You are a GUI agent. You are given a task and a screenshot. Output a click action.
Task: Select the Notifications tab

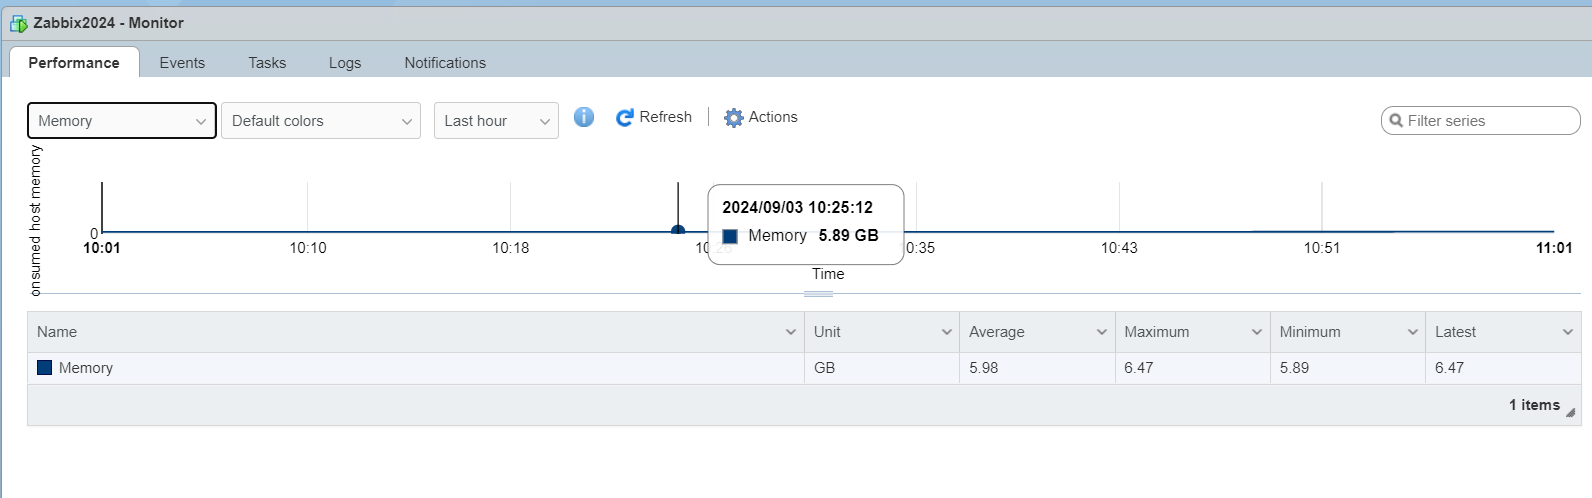point(445,63)
